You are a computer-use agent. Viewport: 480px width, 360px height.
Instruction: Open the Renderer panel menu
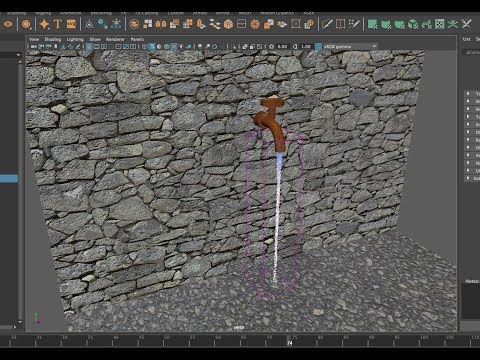click(x=115, y=39)
